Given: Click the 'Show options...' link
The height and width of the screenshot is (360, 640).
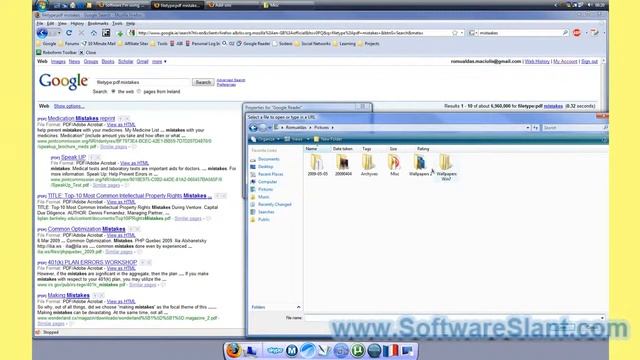Looking at the screenshot, I should coord(69,106).
